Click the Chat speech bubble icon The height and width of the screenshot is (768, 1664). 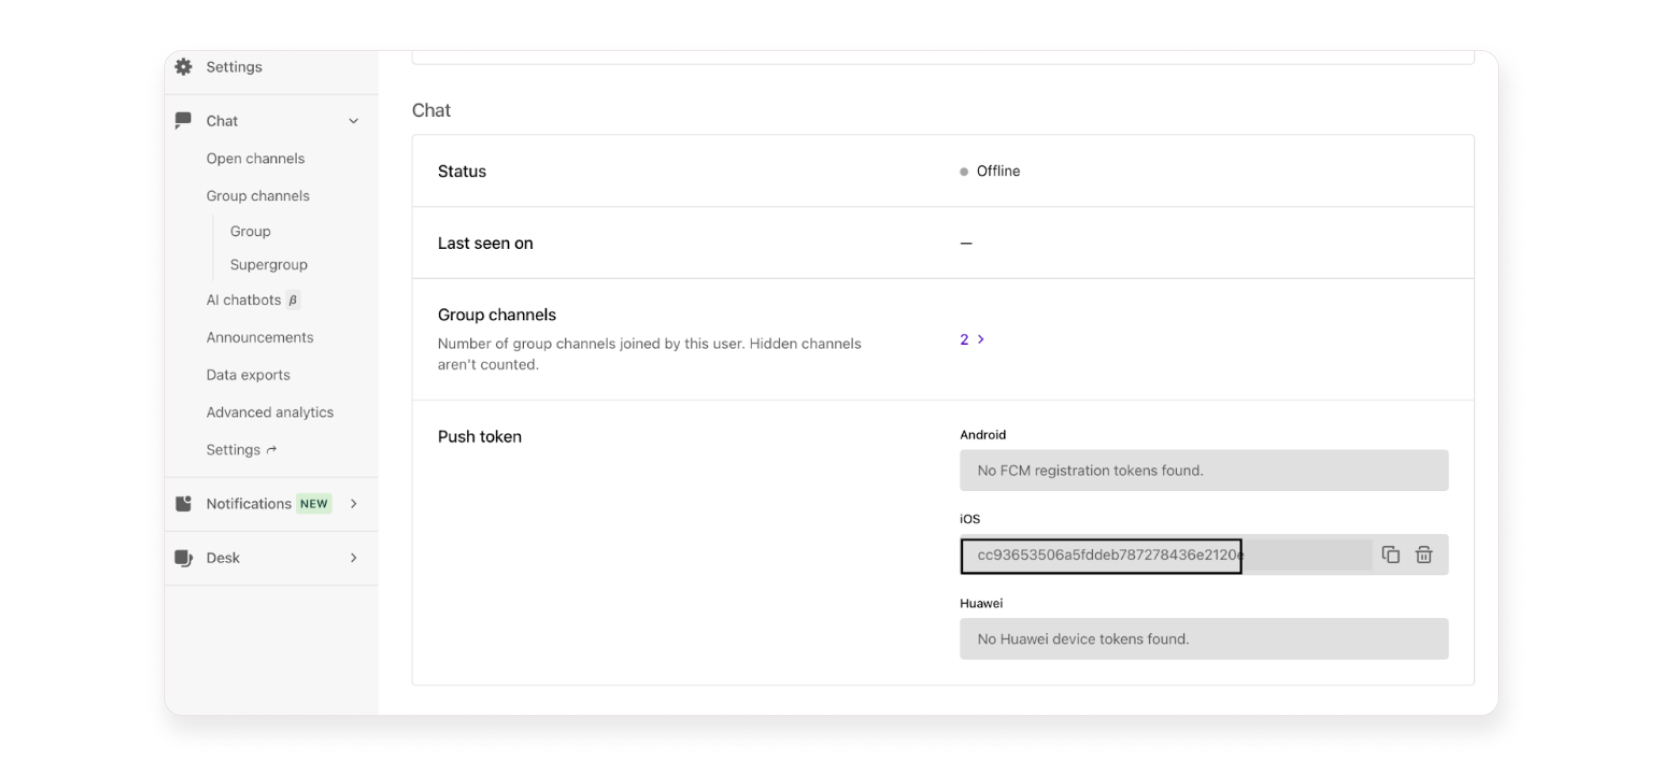[183, 121]
